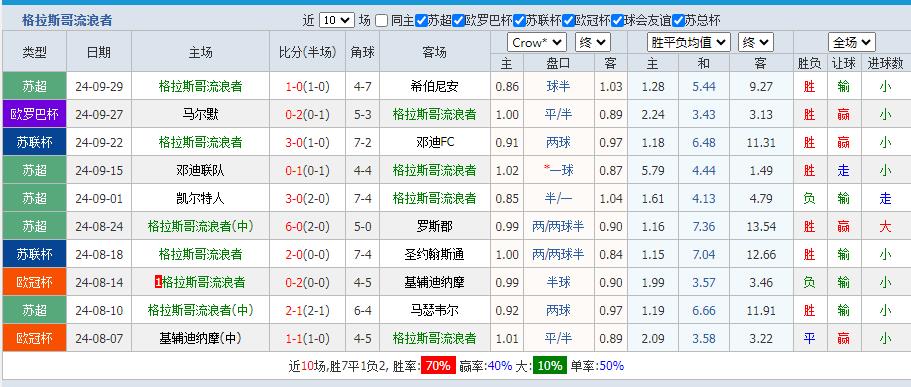
Task: Uncheck the 欧罗巴杯 filter checkbox
Action: [458, 21]
